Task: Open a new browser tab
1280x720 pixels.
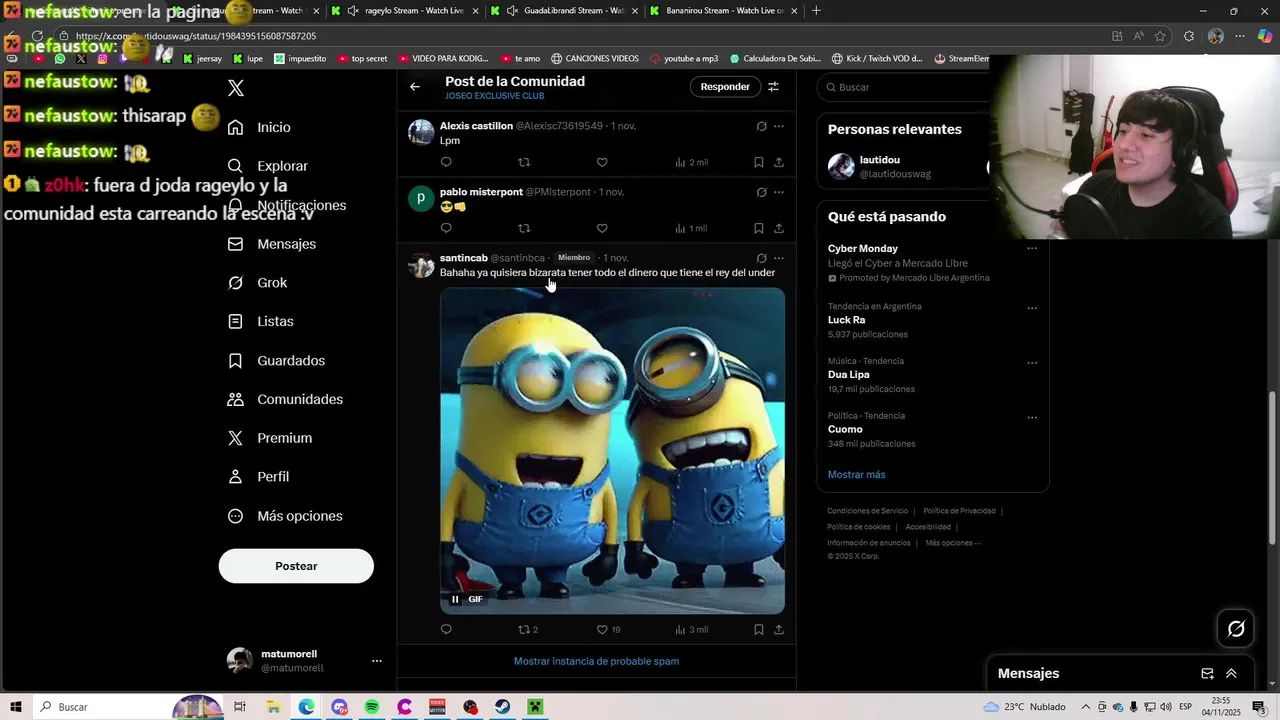Action: pos(816,11)
